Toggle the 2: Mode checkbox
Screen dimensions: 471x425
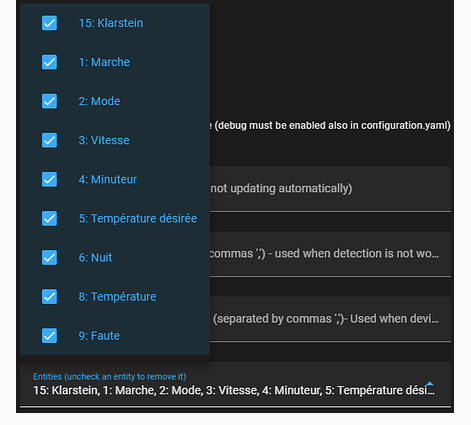point(49,101)
